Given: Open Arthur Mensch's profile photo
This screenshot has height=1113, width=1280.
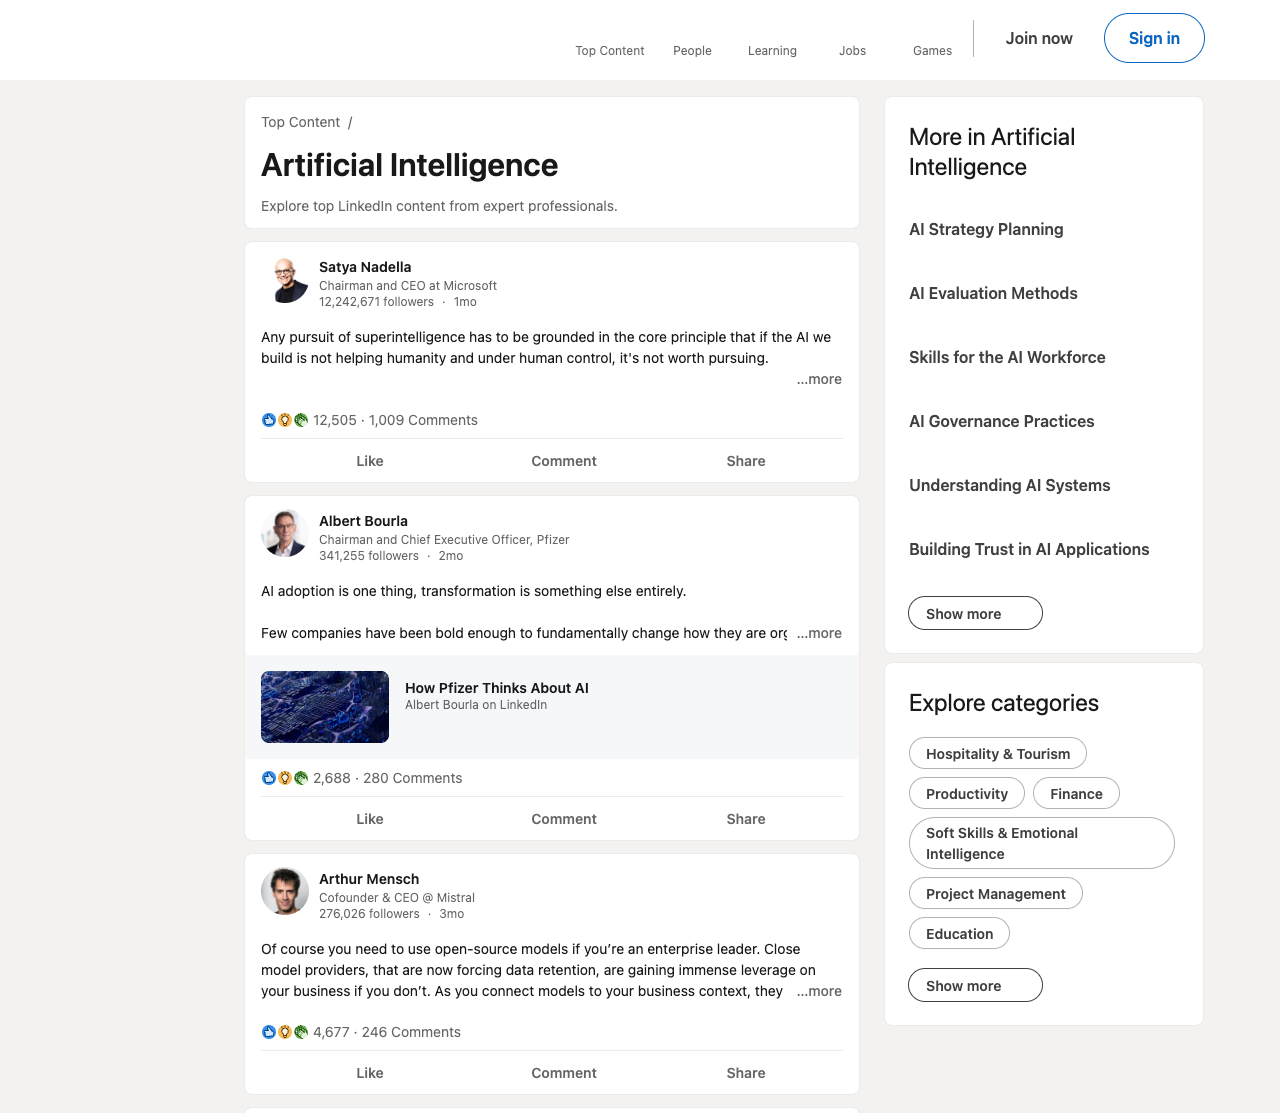Looking at the screenshot, I should click(x=285, y=891).
